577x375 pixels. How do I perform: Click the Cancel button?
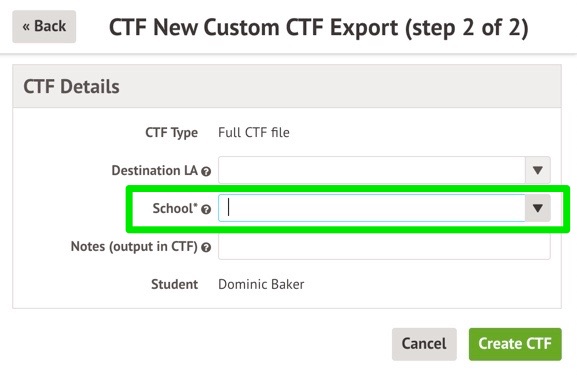click(424, 344)
